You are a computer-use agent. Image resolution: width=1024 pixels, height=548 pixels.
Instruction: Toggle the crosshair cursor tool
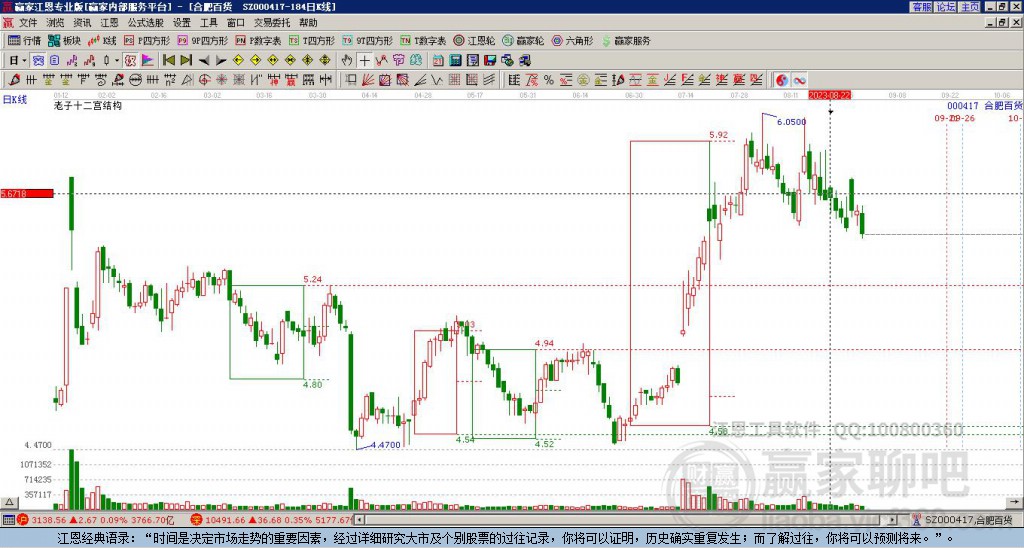(364, 61)
